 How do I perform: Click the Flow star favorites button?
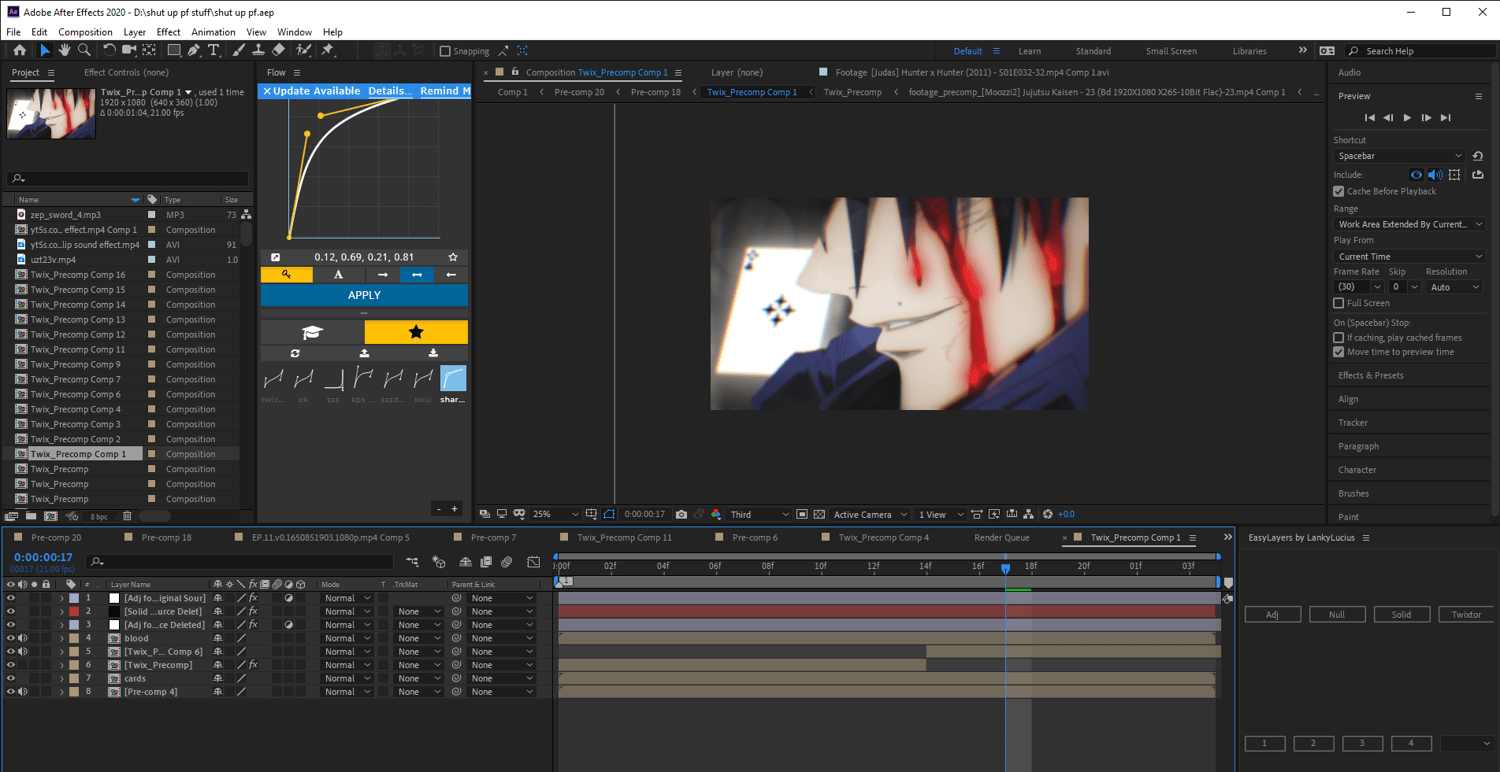coord(416,332)
